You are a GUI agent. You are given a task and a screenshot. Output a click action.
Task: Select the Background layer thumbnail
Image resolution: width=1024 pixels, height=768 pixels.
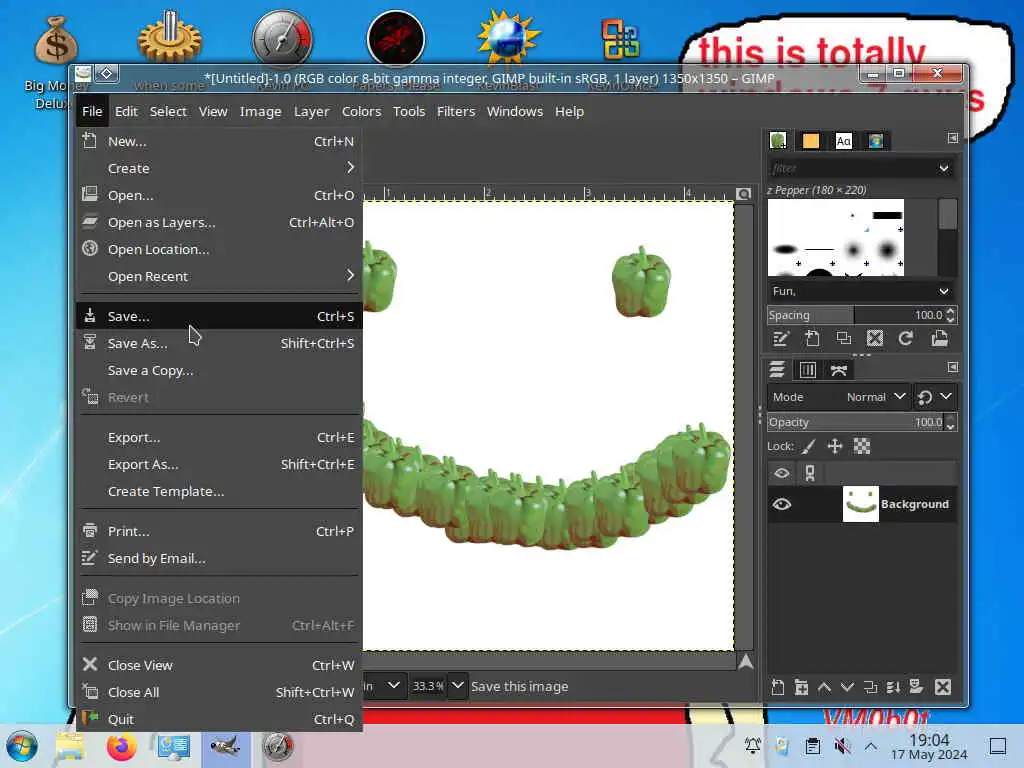[x=861, y=504]
